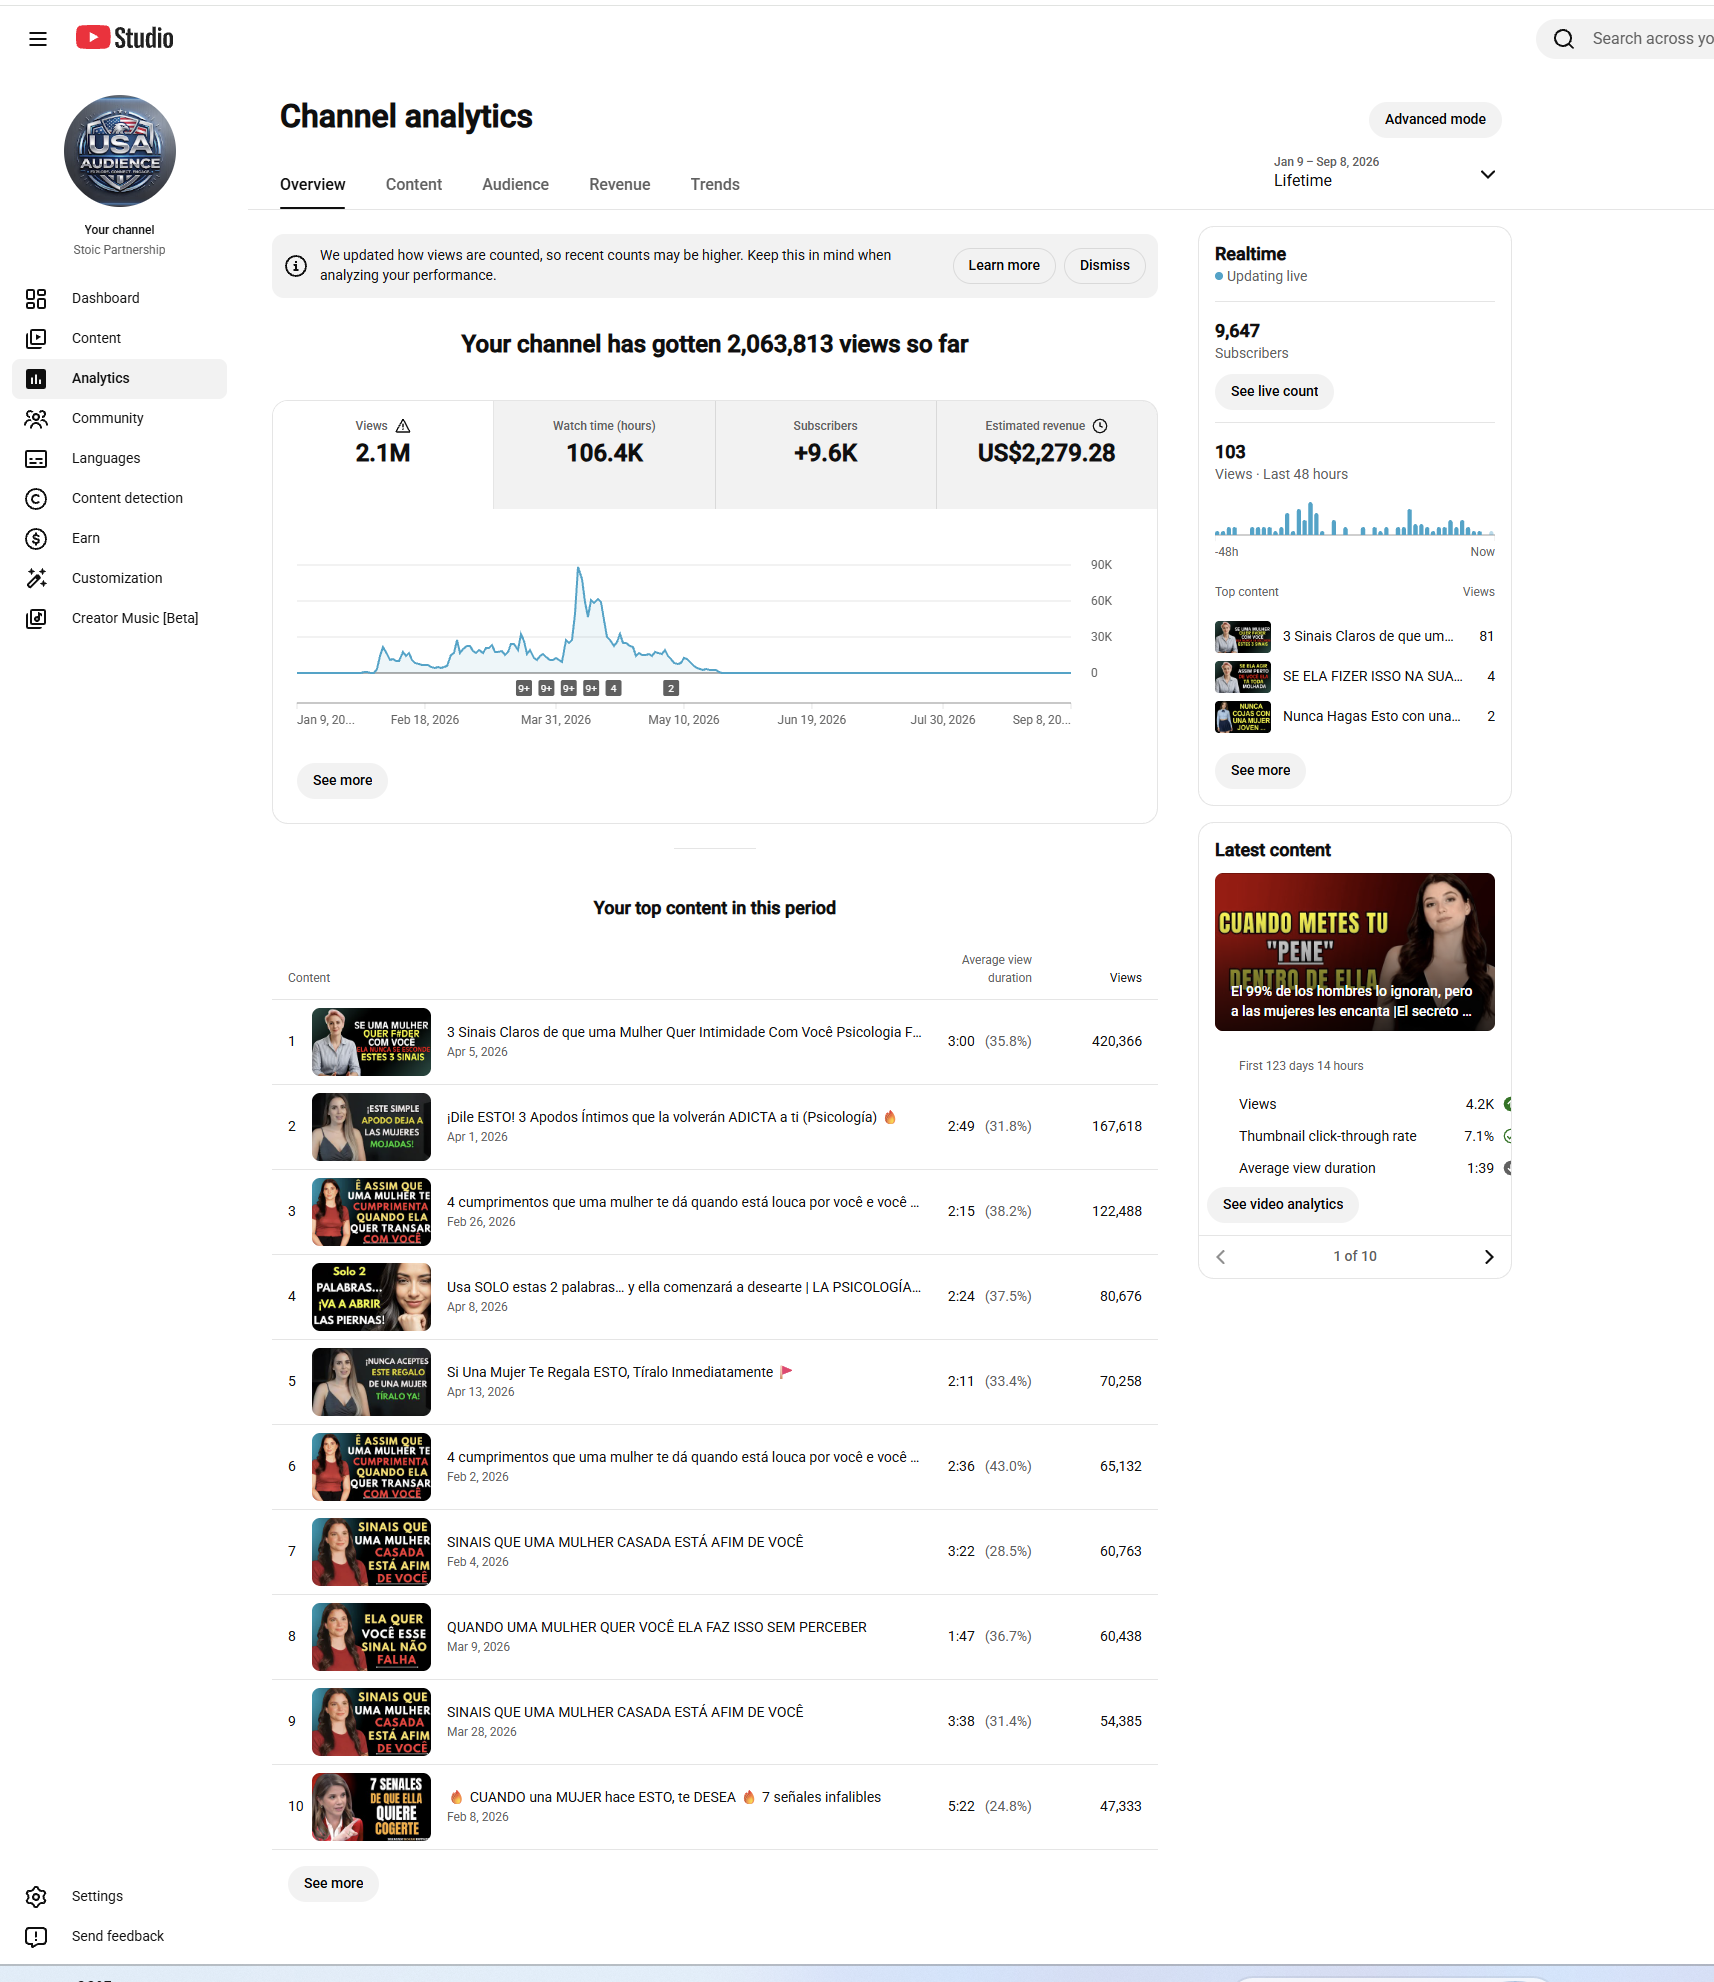Open the Earn dollar icon
This screenshot has height=1982, width=1714.
pyautogui.click(x=36, y=538)
